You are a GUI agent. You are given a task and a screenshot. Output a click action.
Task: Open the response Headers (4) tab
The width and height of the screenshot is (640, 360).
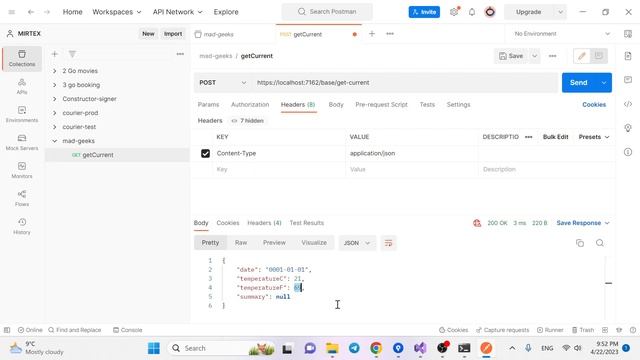point(264,223)
